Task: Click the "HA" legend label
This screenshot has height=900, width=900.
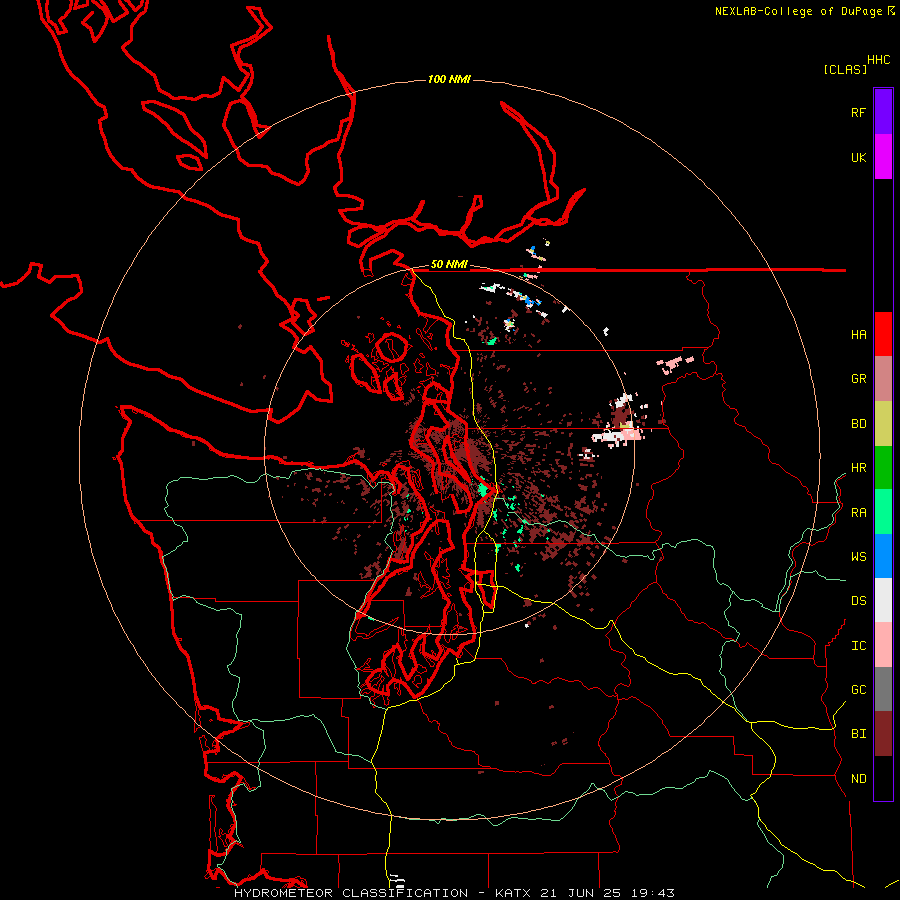Action: [x=858, y=334]
